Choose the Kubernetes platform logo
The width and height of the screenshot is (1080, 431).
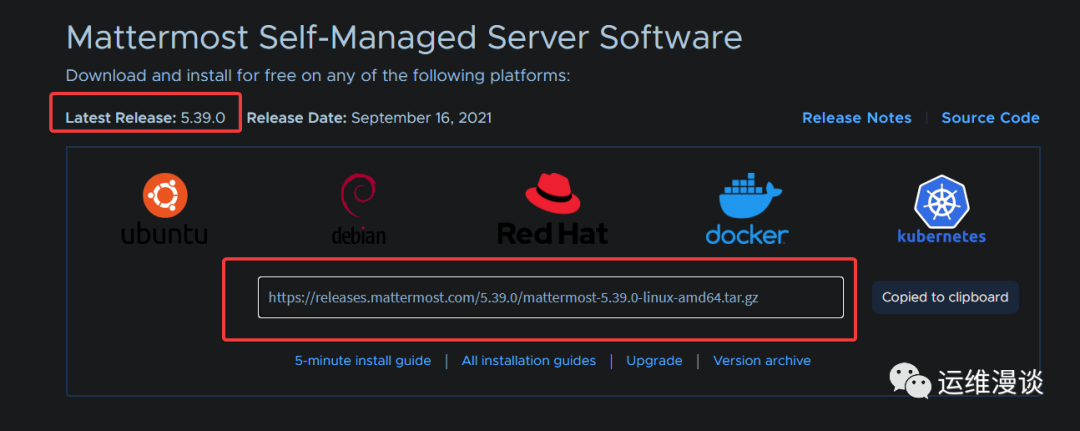941,209
